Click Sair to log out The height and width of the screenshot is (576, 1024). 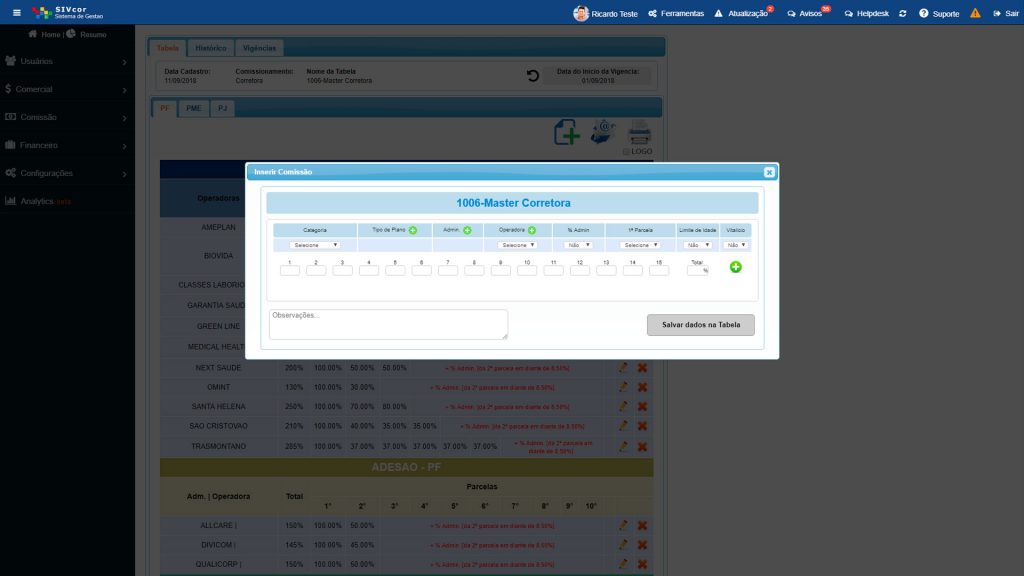pyautogui.click(x=1006, y=14)
